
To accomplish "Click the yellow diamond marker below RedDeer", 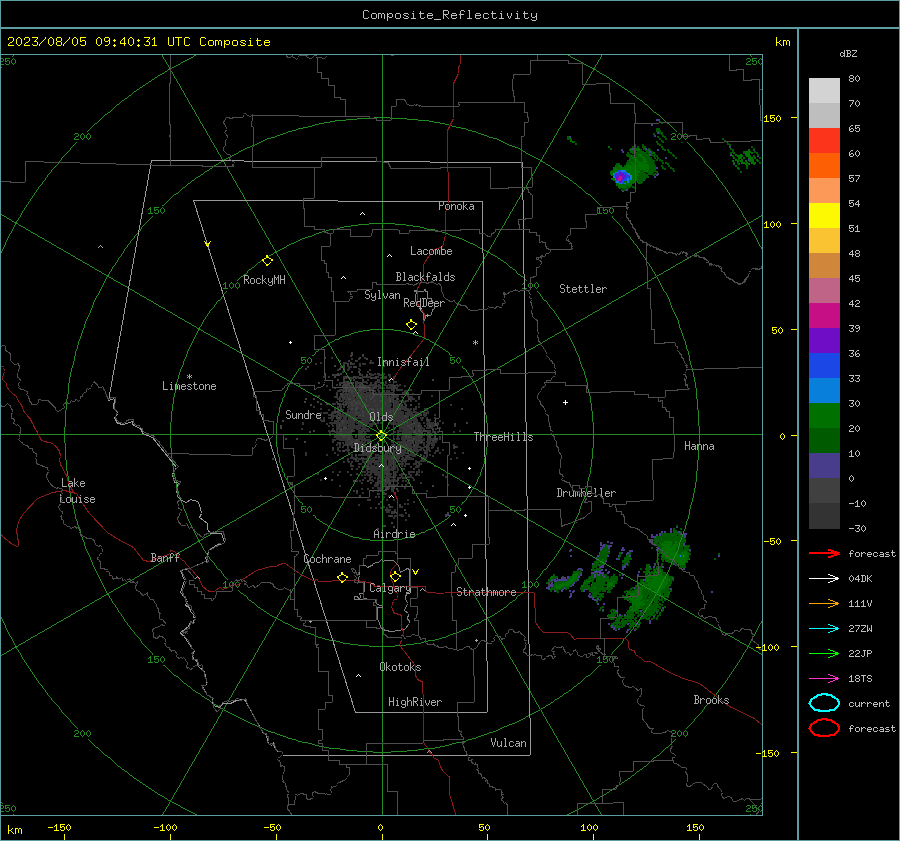I will [411, 325].
